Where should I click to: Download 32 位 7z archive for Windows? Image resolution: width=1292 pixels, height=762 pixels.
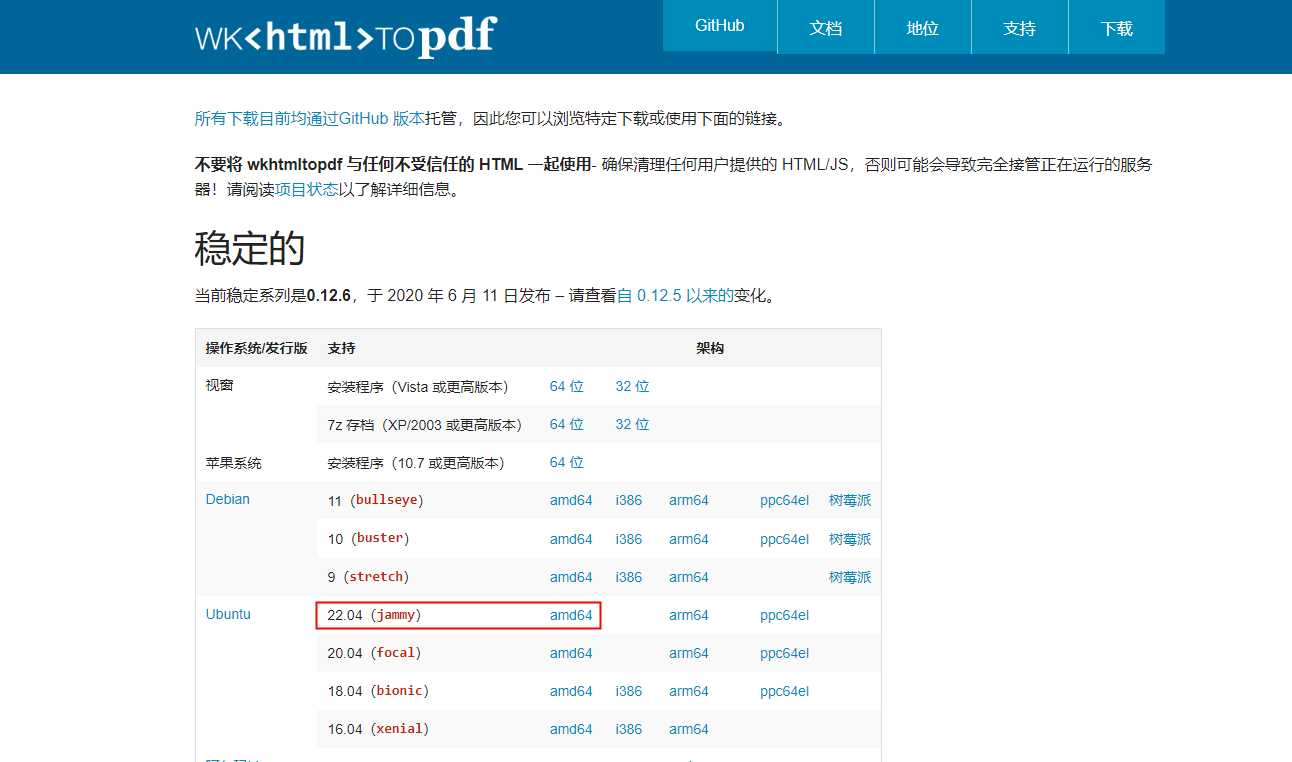coord(633,424)
